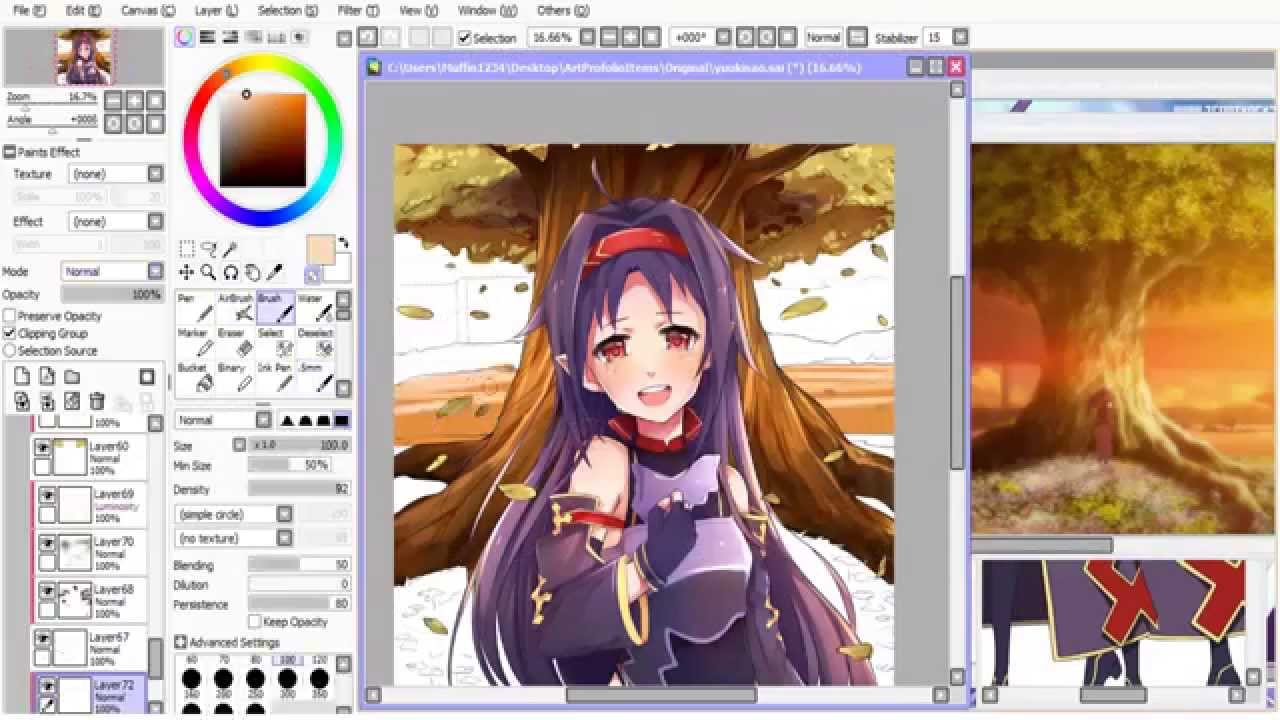Hide Layer69 with its eye icon
This screenshot has width=1280, height=720.
pyautogui.click(x=47, y=496)
